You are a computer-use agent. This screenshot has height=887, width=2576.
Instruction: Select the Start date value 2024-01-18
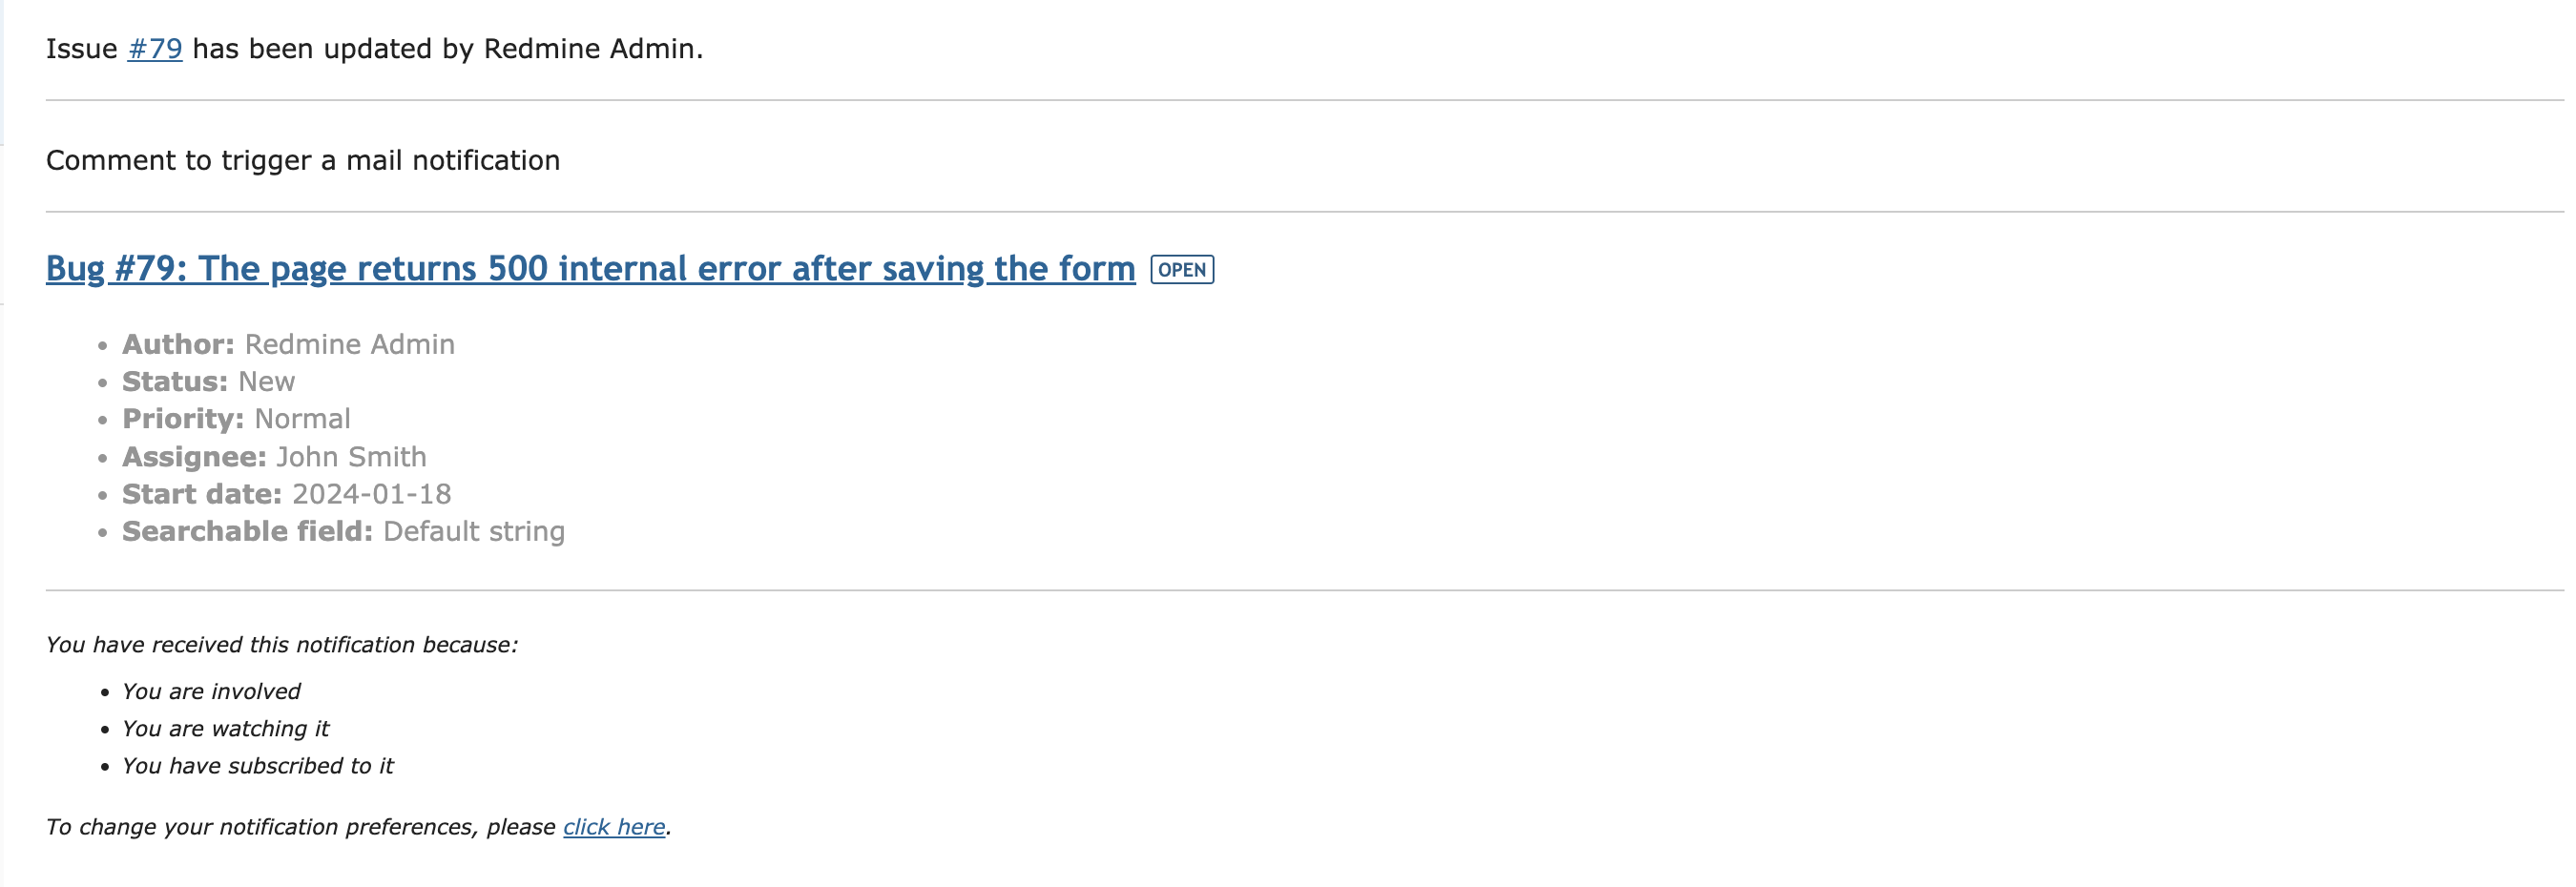click(371, 494)
